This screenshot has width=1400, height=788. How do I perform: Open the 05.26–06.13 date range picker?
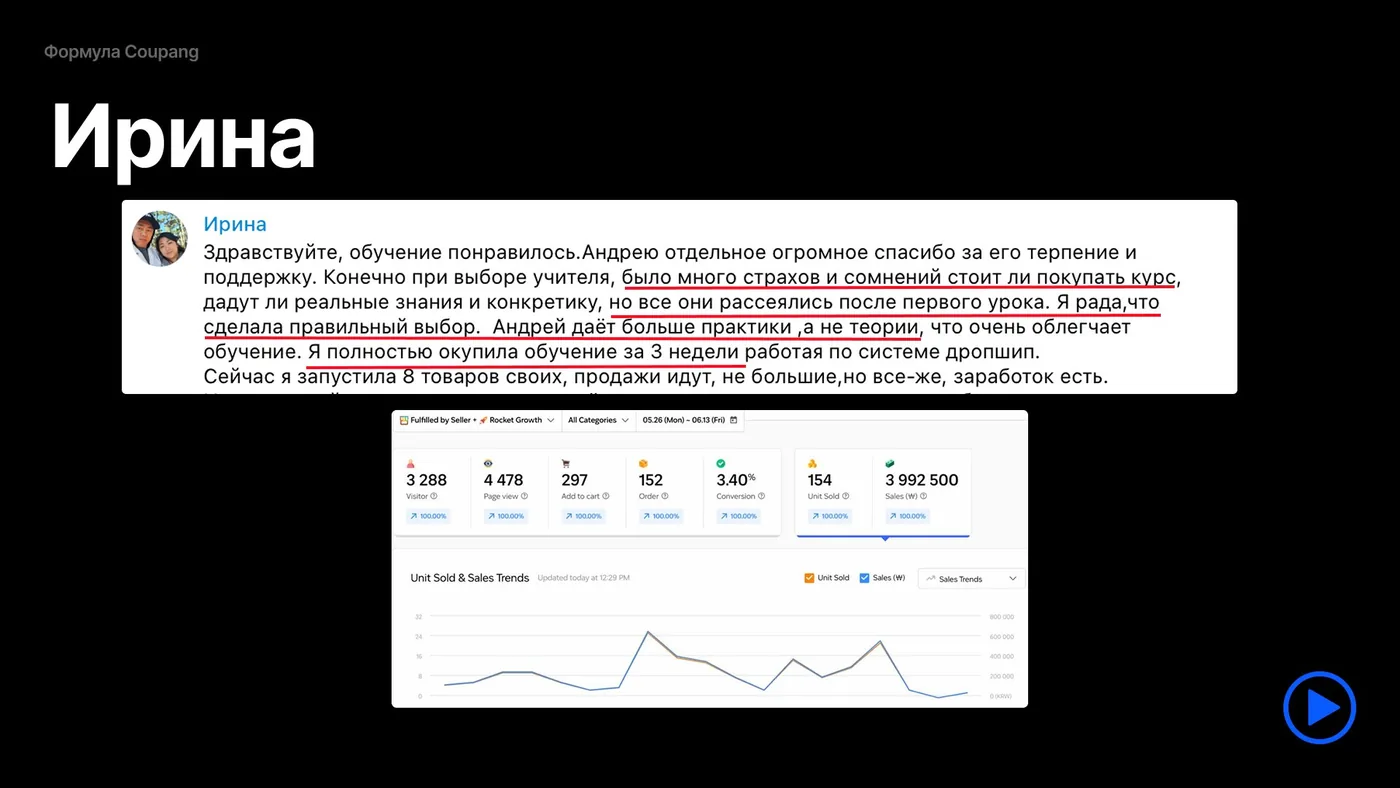690,420
